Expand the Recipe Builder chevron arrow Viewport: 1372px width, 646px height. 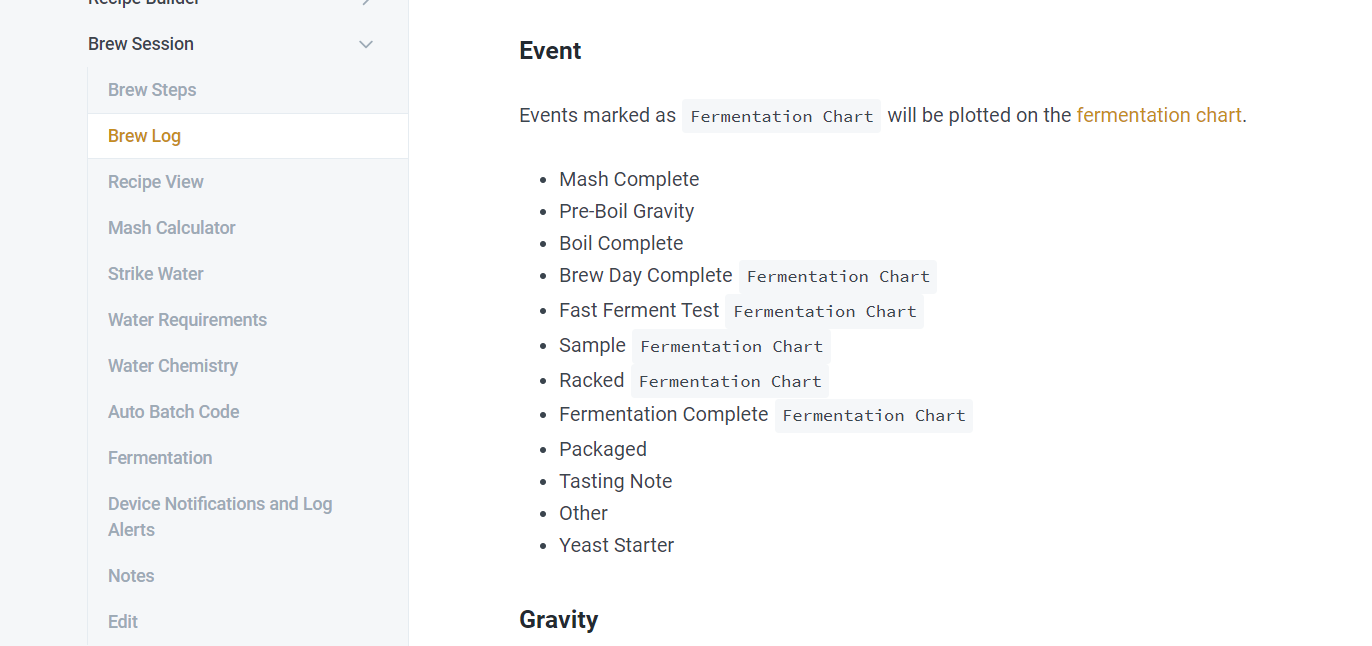click(x=366, y=3)
